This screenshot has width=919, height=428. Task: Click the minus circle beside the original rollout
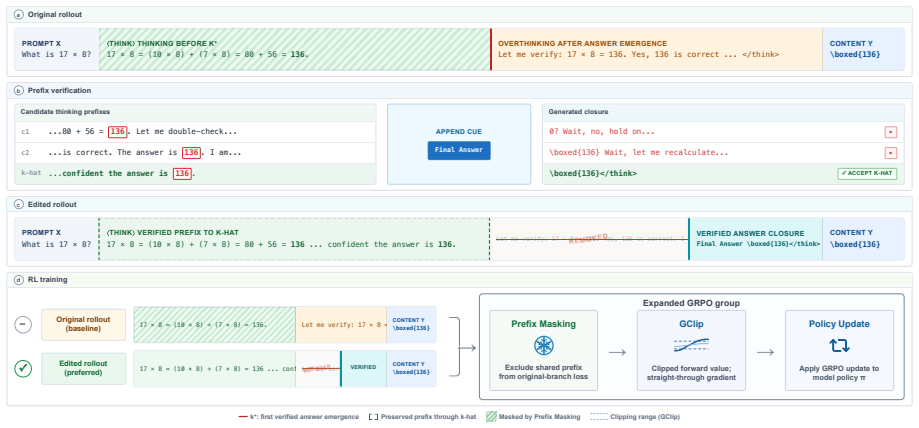click(23, 324)
